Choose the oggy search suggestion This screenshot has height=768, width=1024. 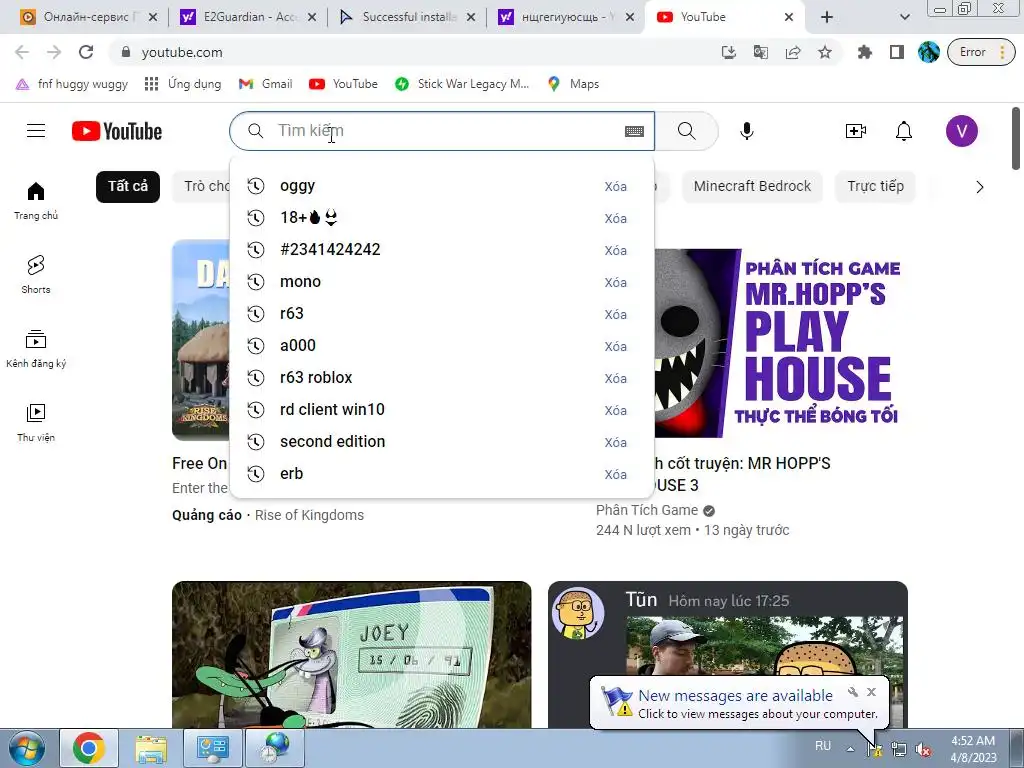click(442, 186)
